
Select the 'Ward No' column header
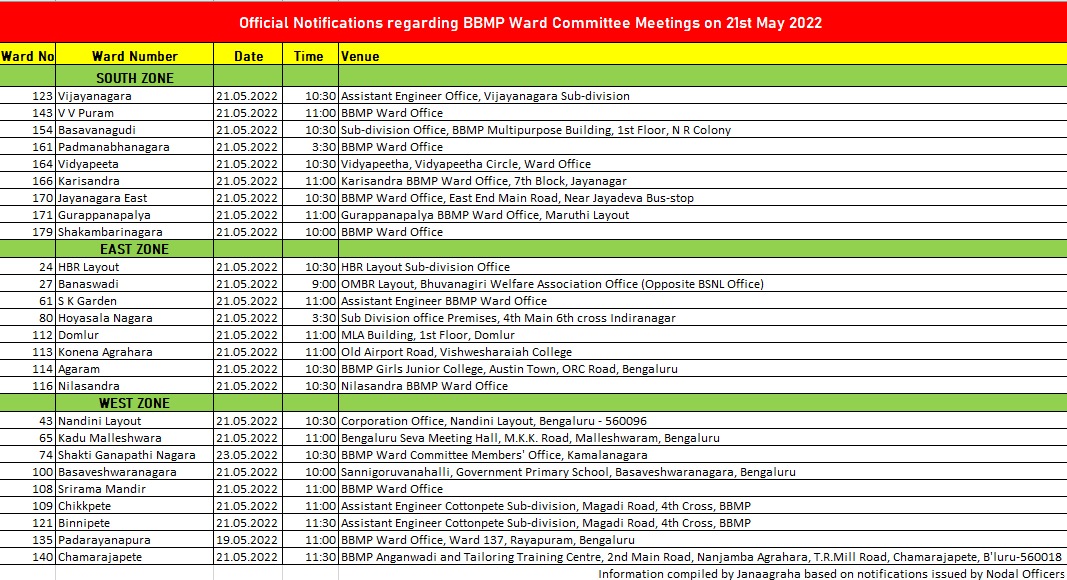click(x=27, y=56)
